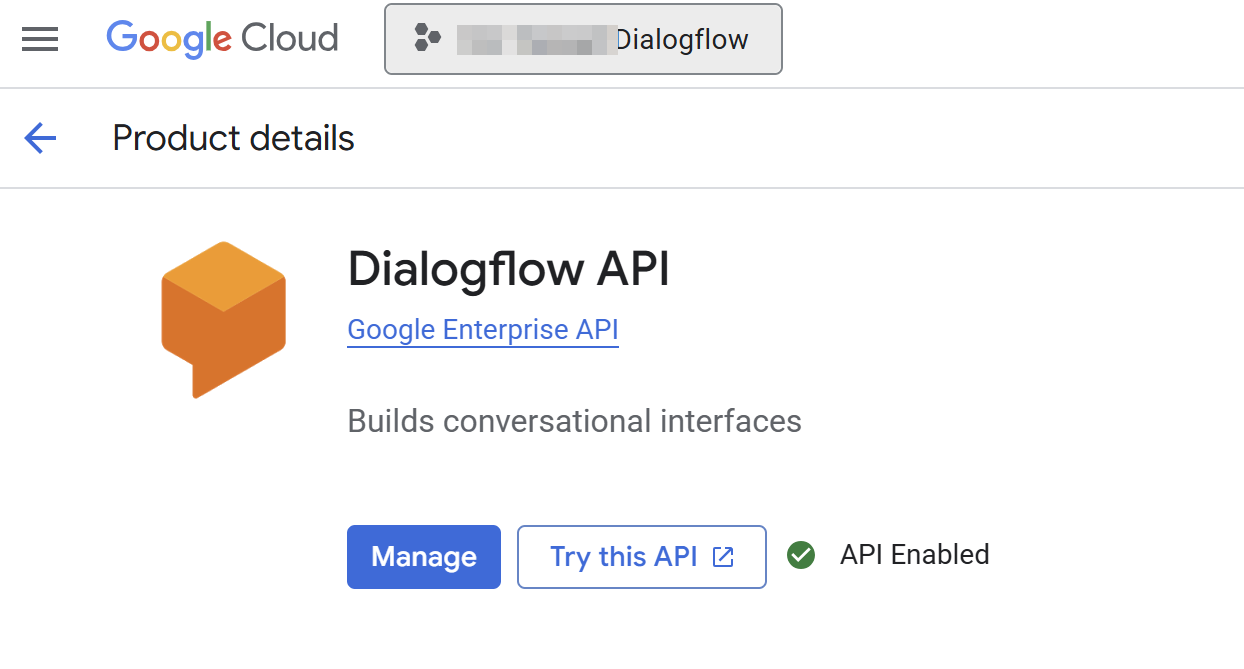Screen dimensions: 1244x669
Task: Open the hamburger navigation menu
Action: coord(40,39)
